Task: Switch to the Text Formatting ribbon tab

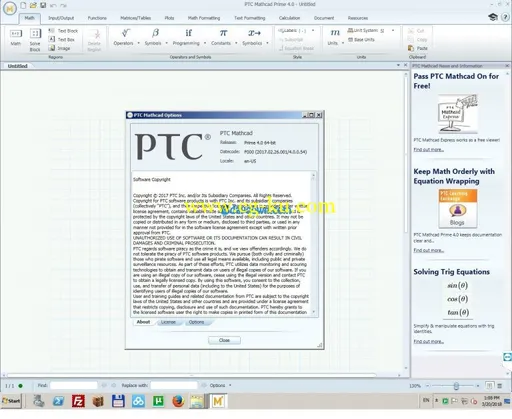Action: coord(249,18)
